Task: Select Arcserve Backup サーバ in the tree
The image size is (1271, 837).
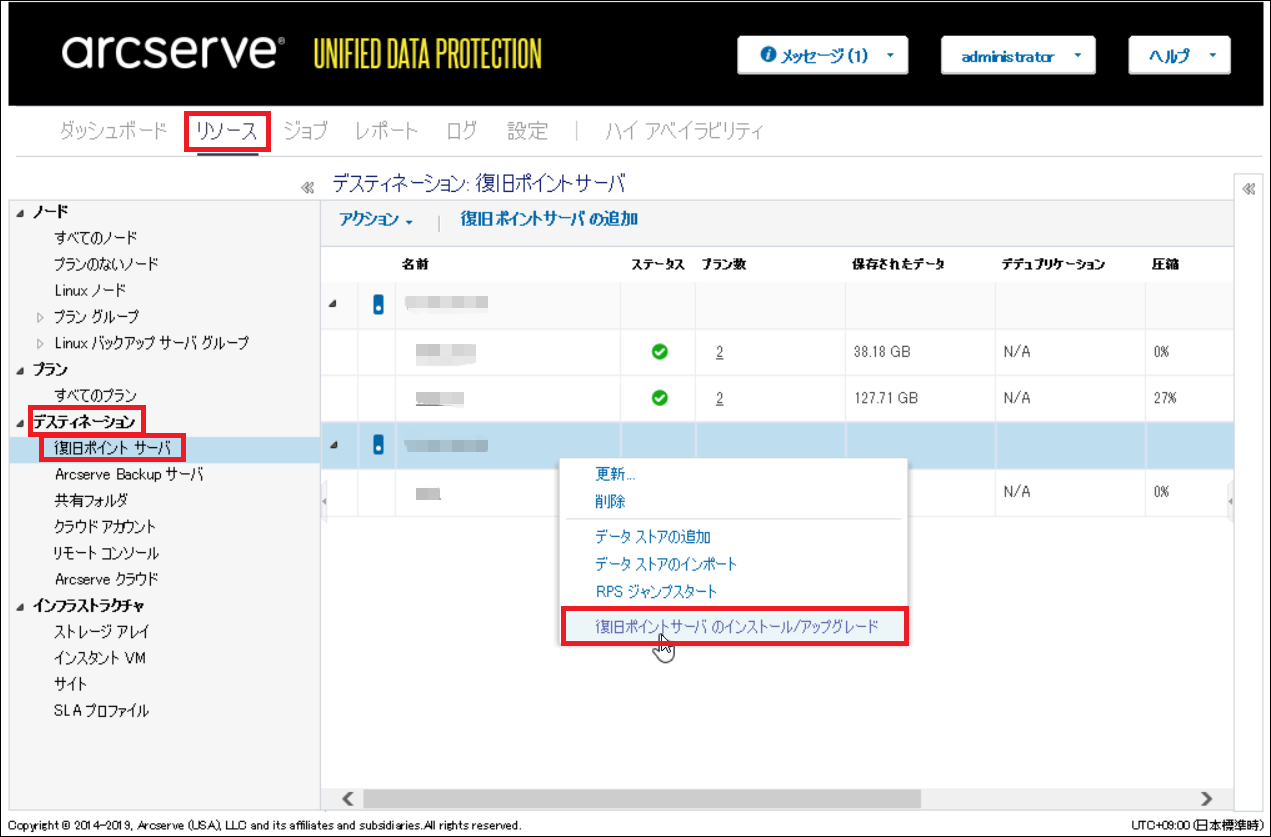Action: point(129,474)
